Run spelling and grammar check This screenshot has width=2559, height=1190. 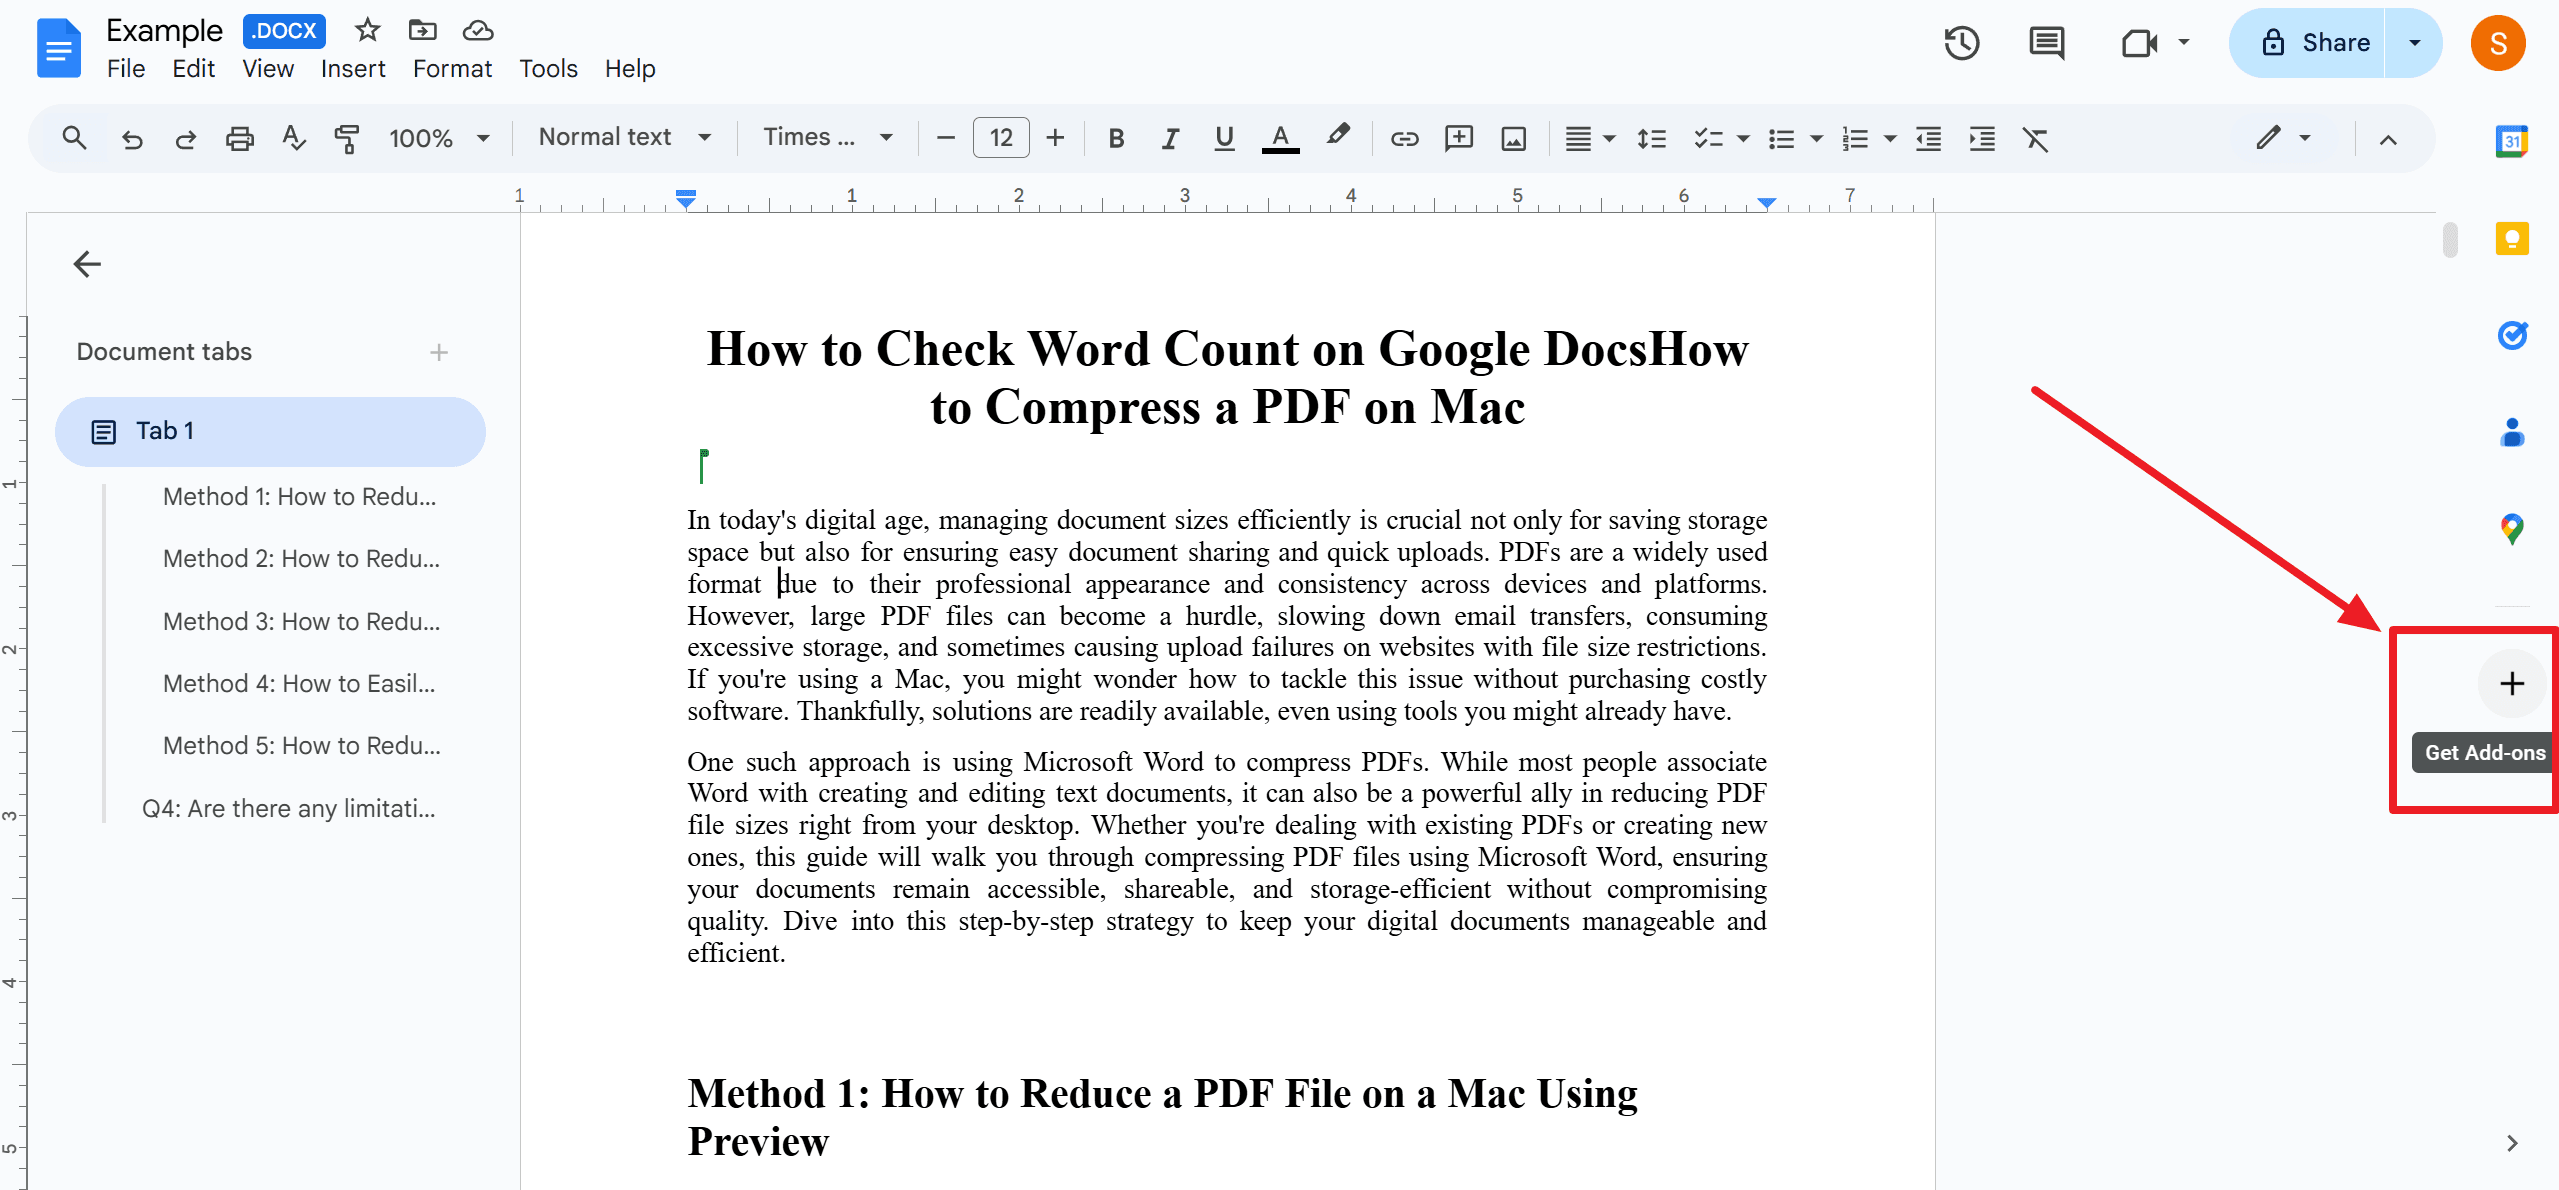tap(294, 138)
